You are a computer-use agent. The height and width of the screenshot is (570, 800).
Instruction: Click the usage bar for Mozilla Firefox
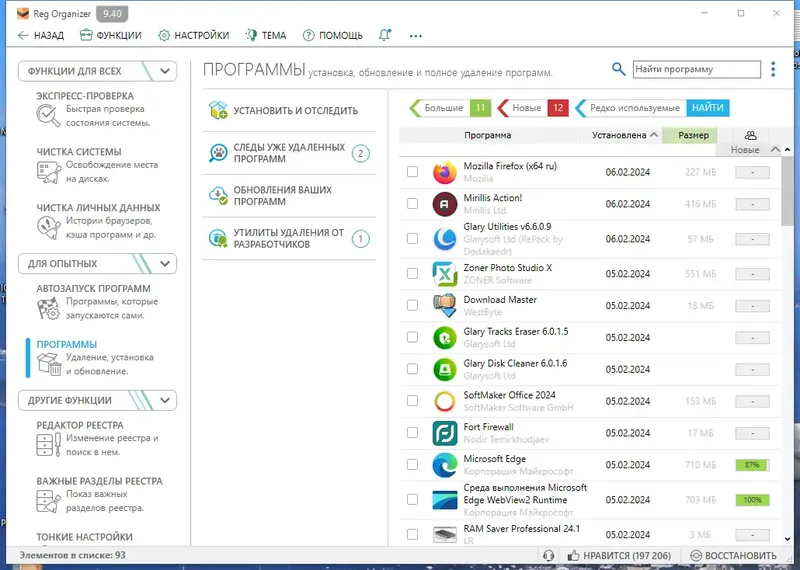(x=752, y=172)
